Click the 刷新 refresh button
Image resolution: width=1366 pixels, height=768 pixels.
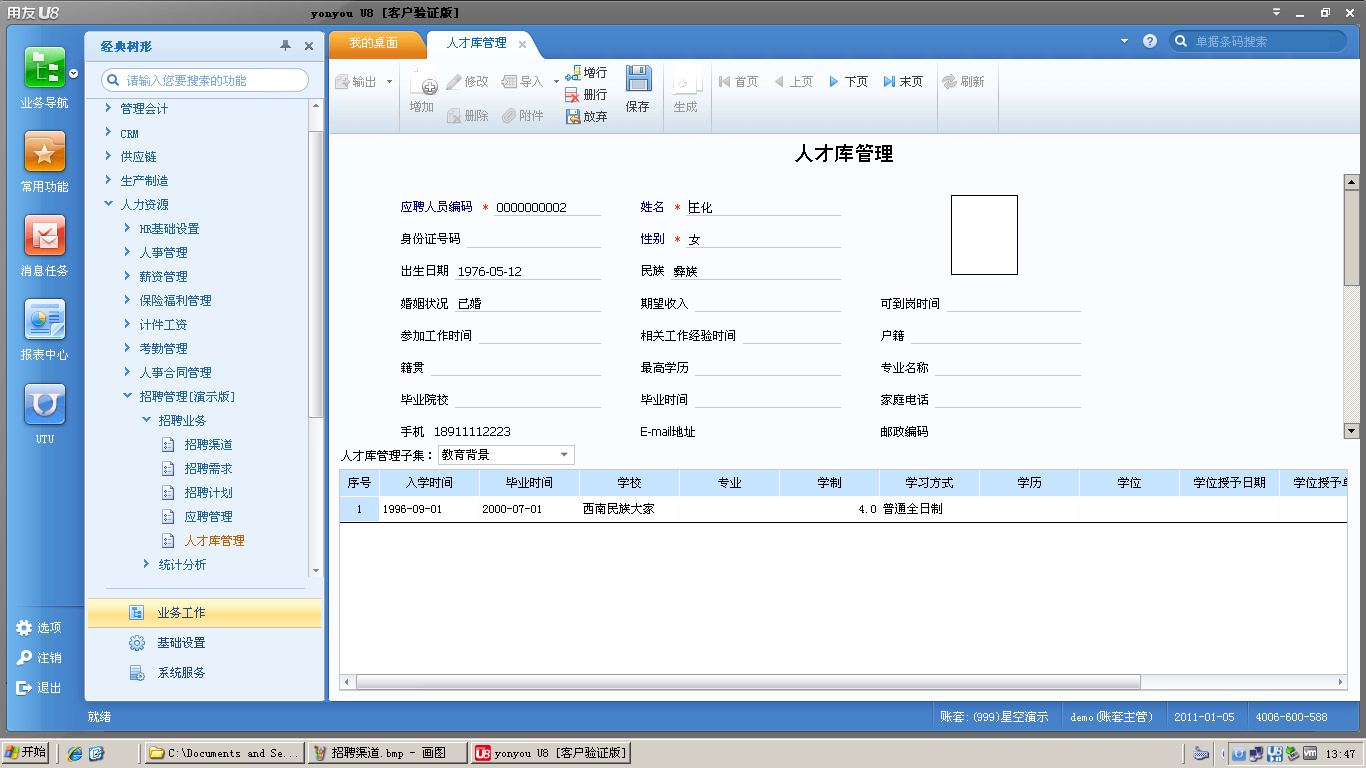(963, 82)
